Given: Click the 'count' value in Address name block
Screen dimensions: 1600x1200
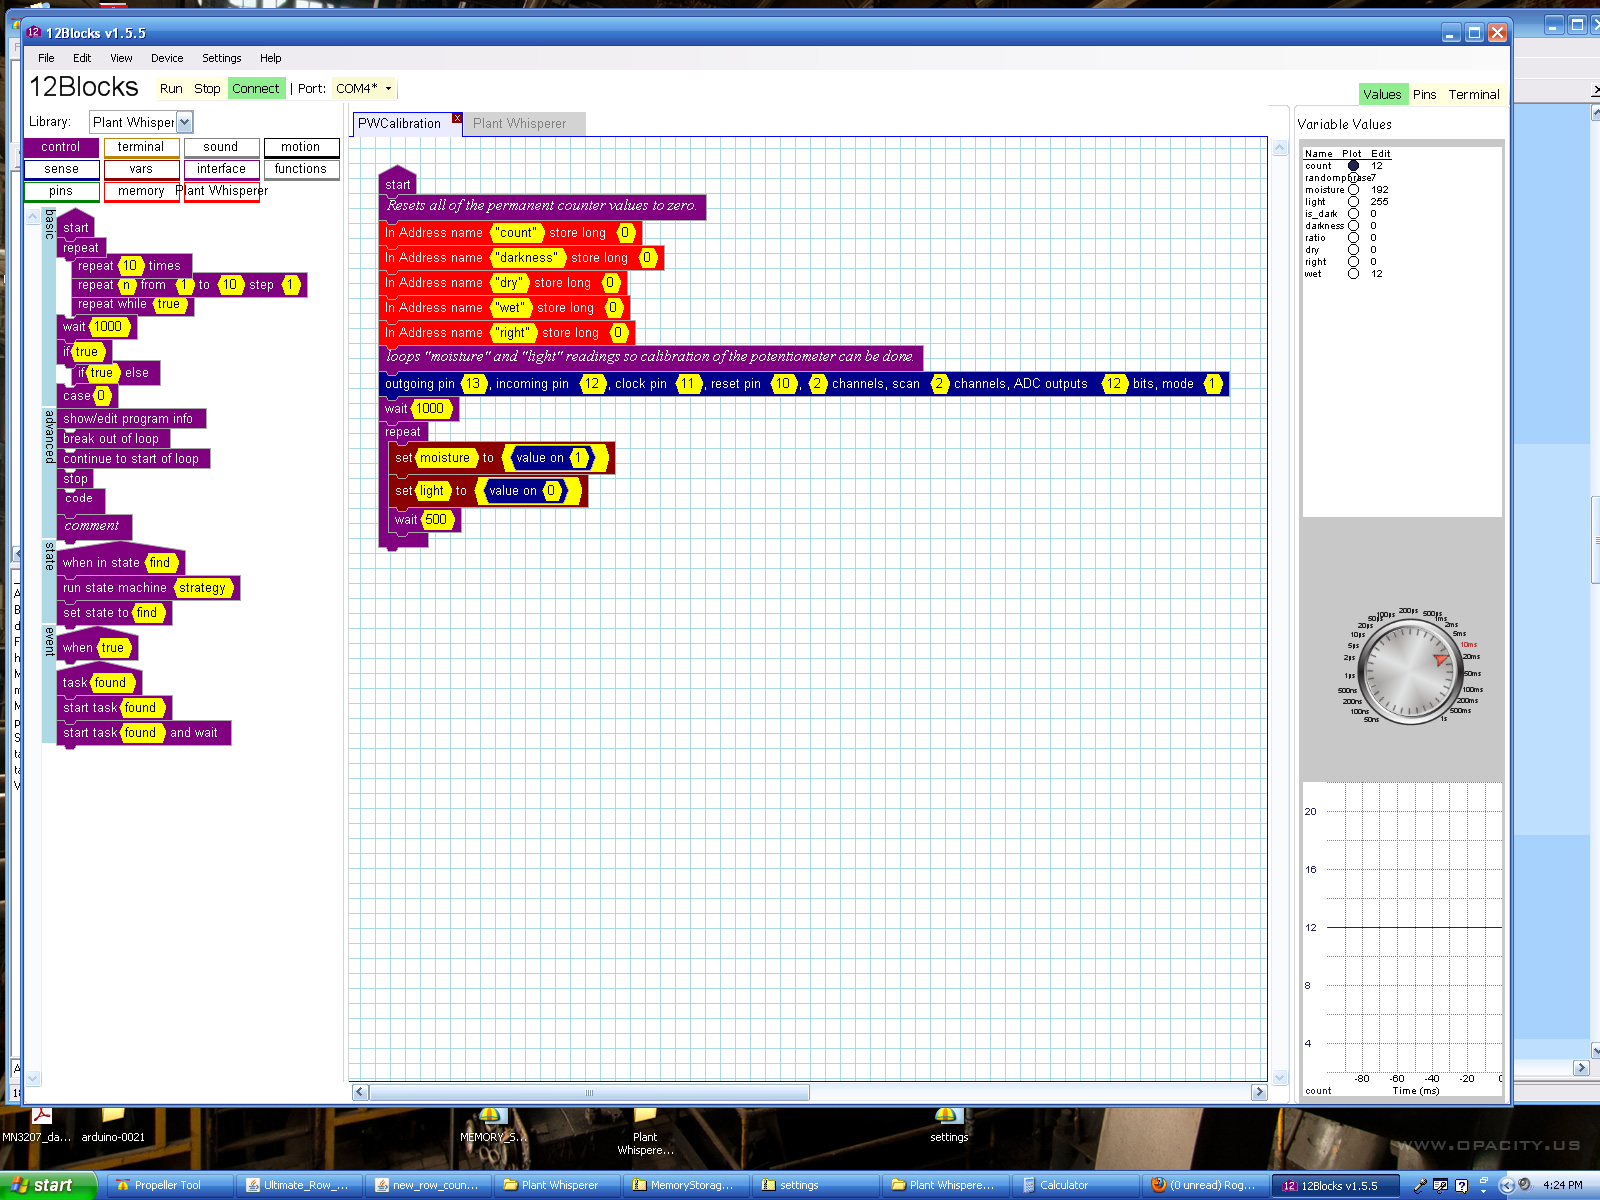Looking at the screenshot, I should pyautogui.click(x=517, y=233).
